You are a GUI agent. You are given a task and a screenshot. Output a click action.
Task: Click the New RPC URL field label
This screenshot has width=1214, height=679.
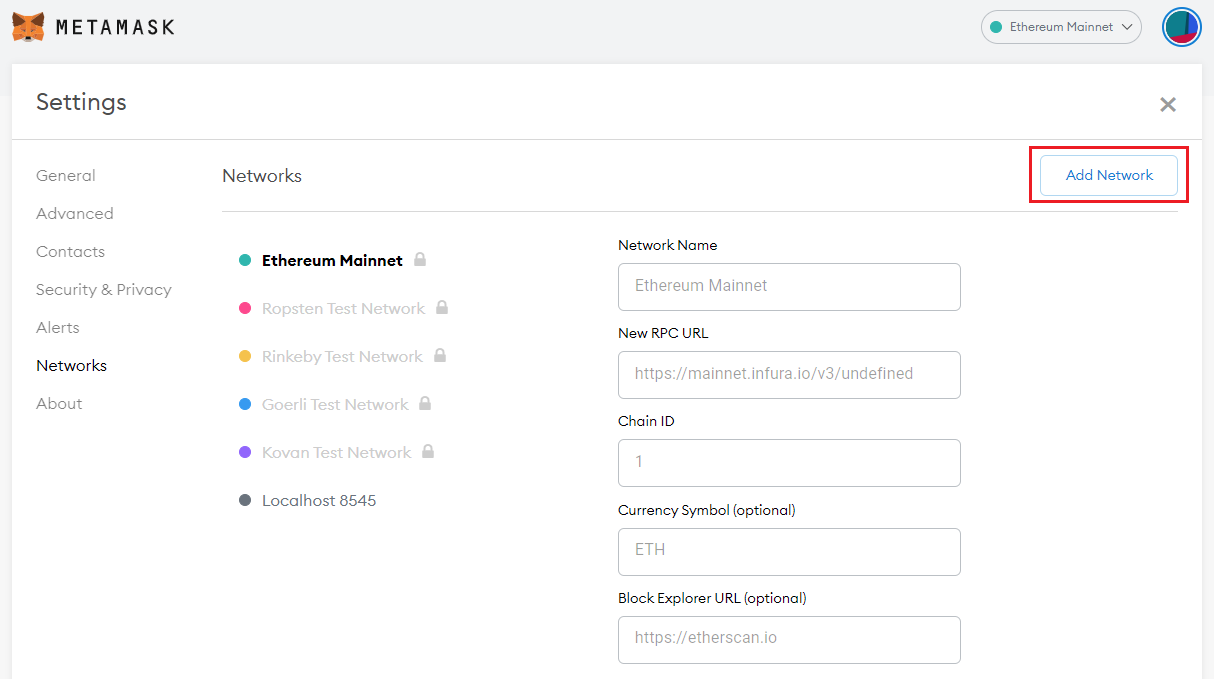(663, 333)
